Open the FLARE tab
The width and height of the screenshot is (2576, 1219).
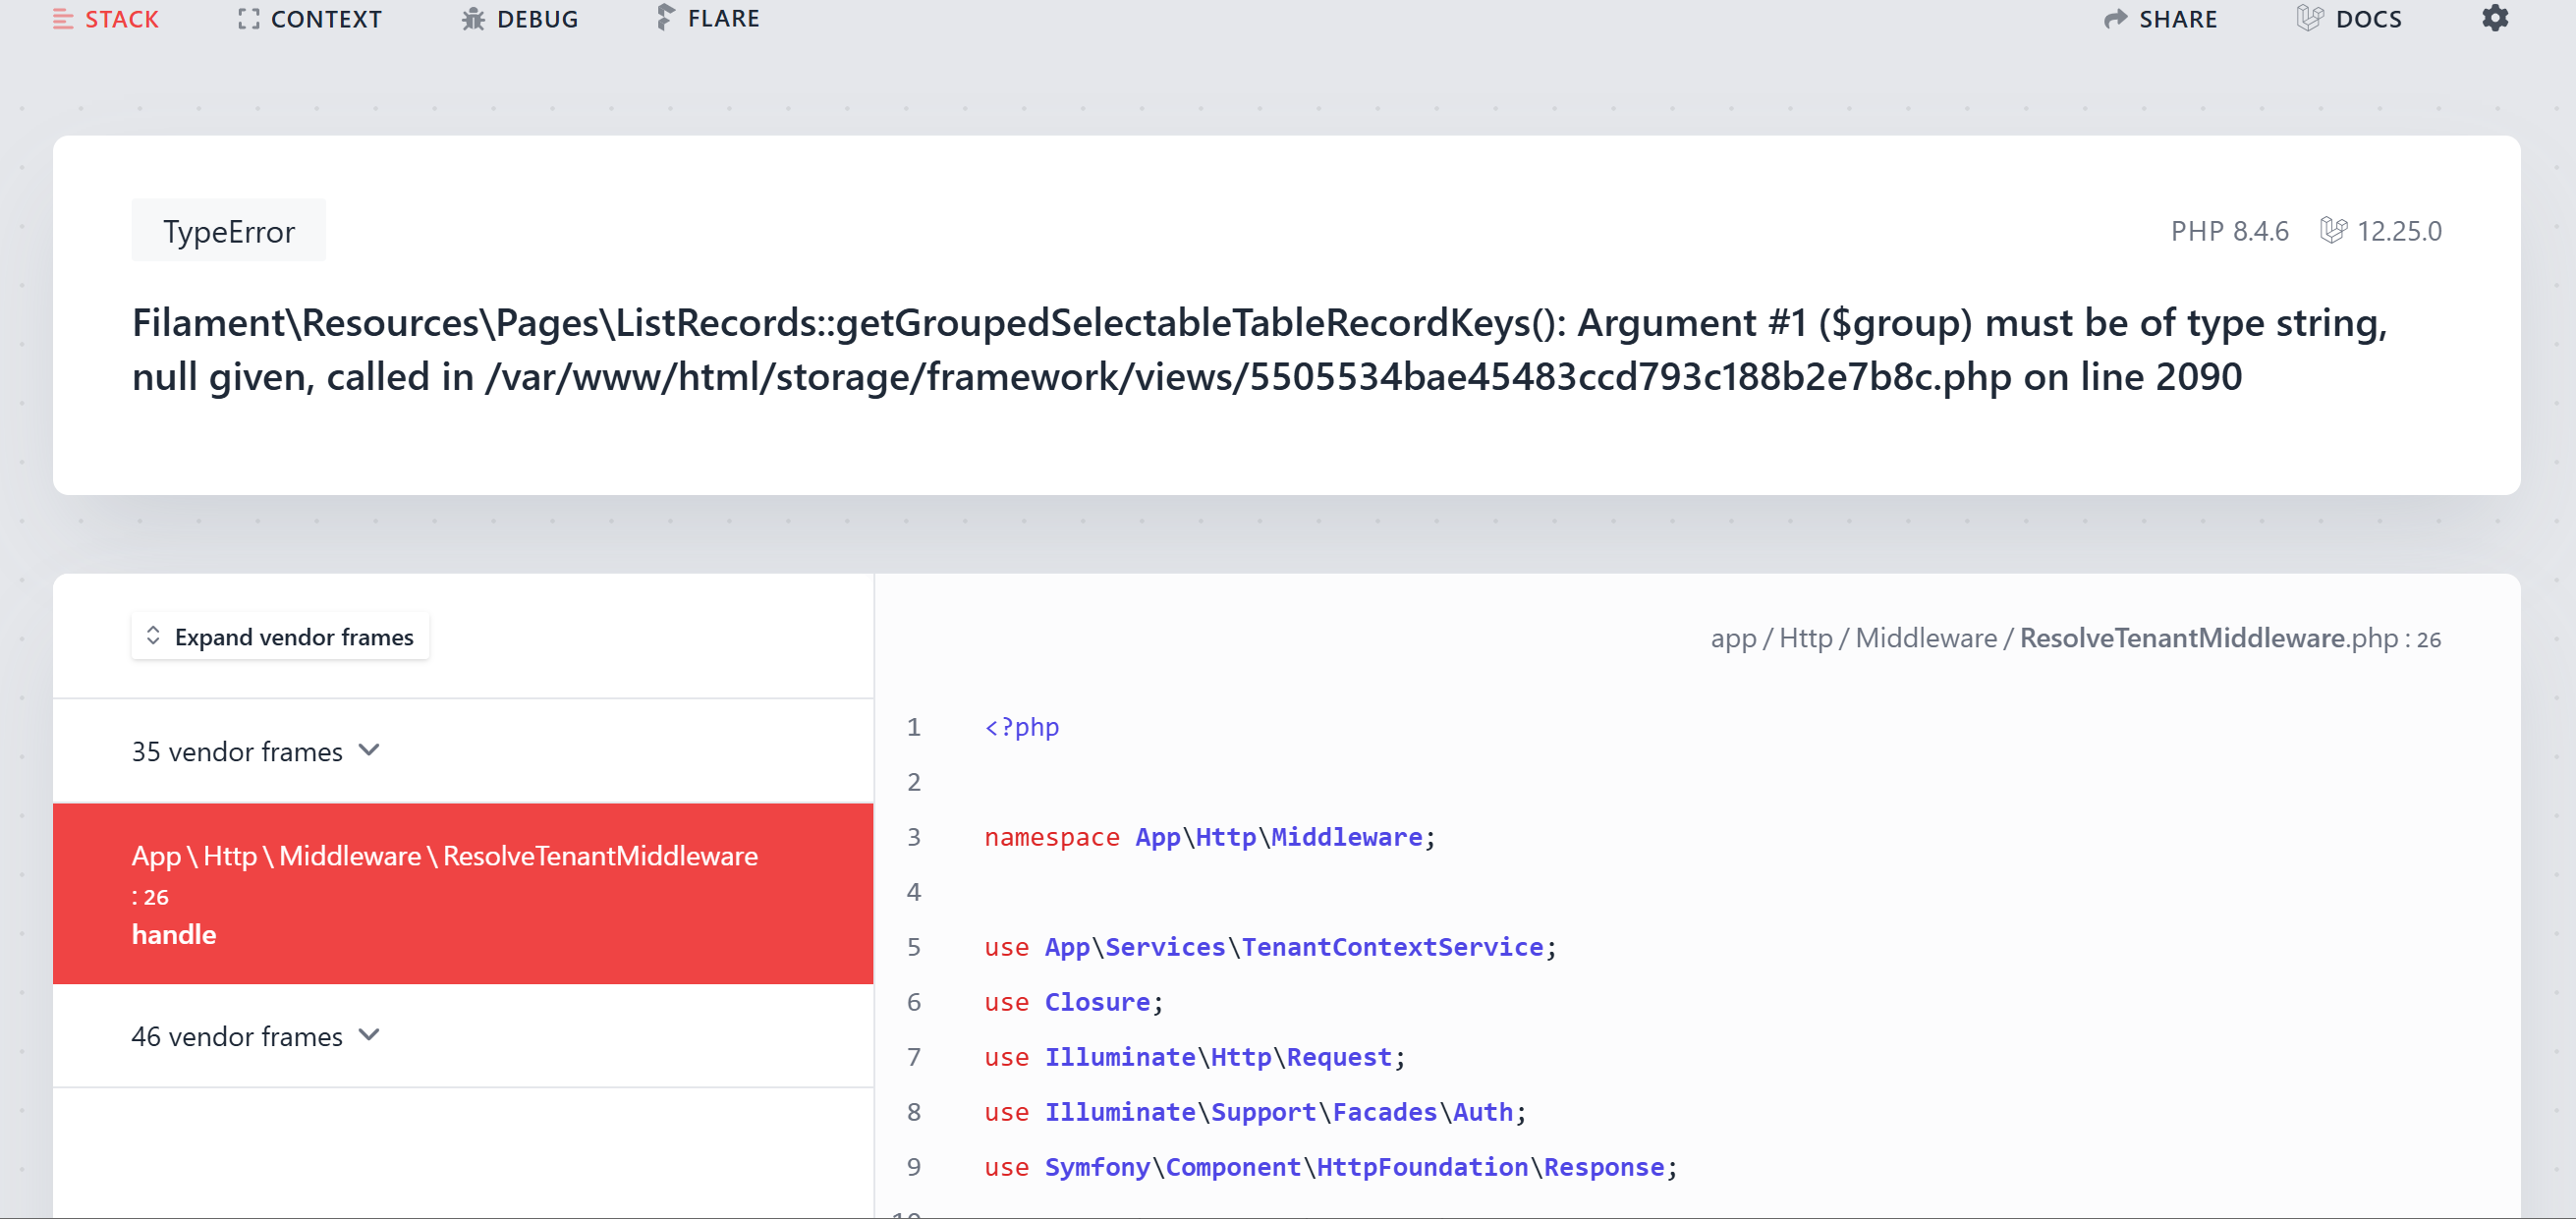pos(723,19)
